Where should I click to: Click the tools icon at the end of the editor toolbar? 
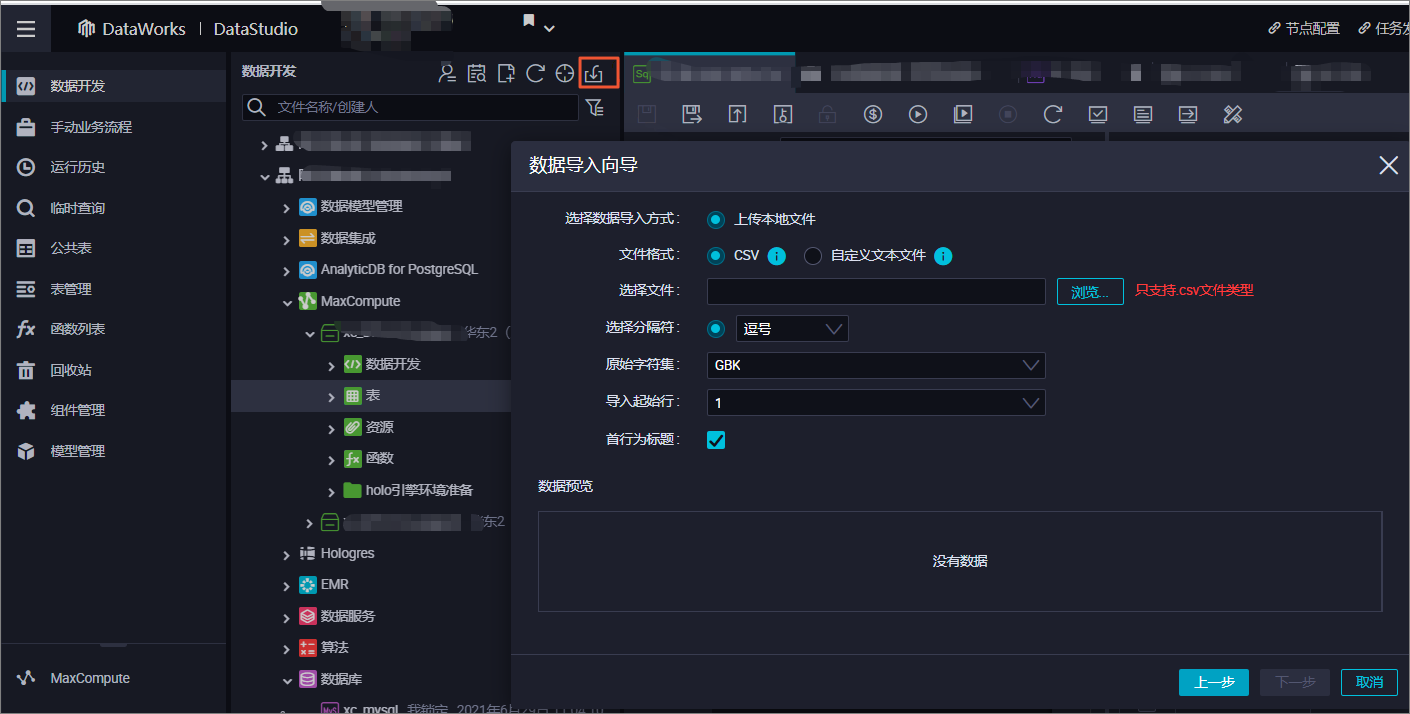pos(1232,114)
